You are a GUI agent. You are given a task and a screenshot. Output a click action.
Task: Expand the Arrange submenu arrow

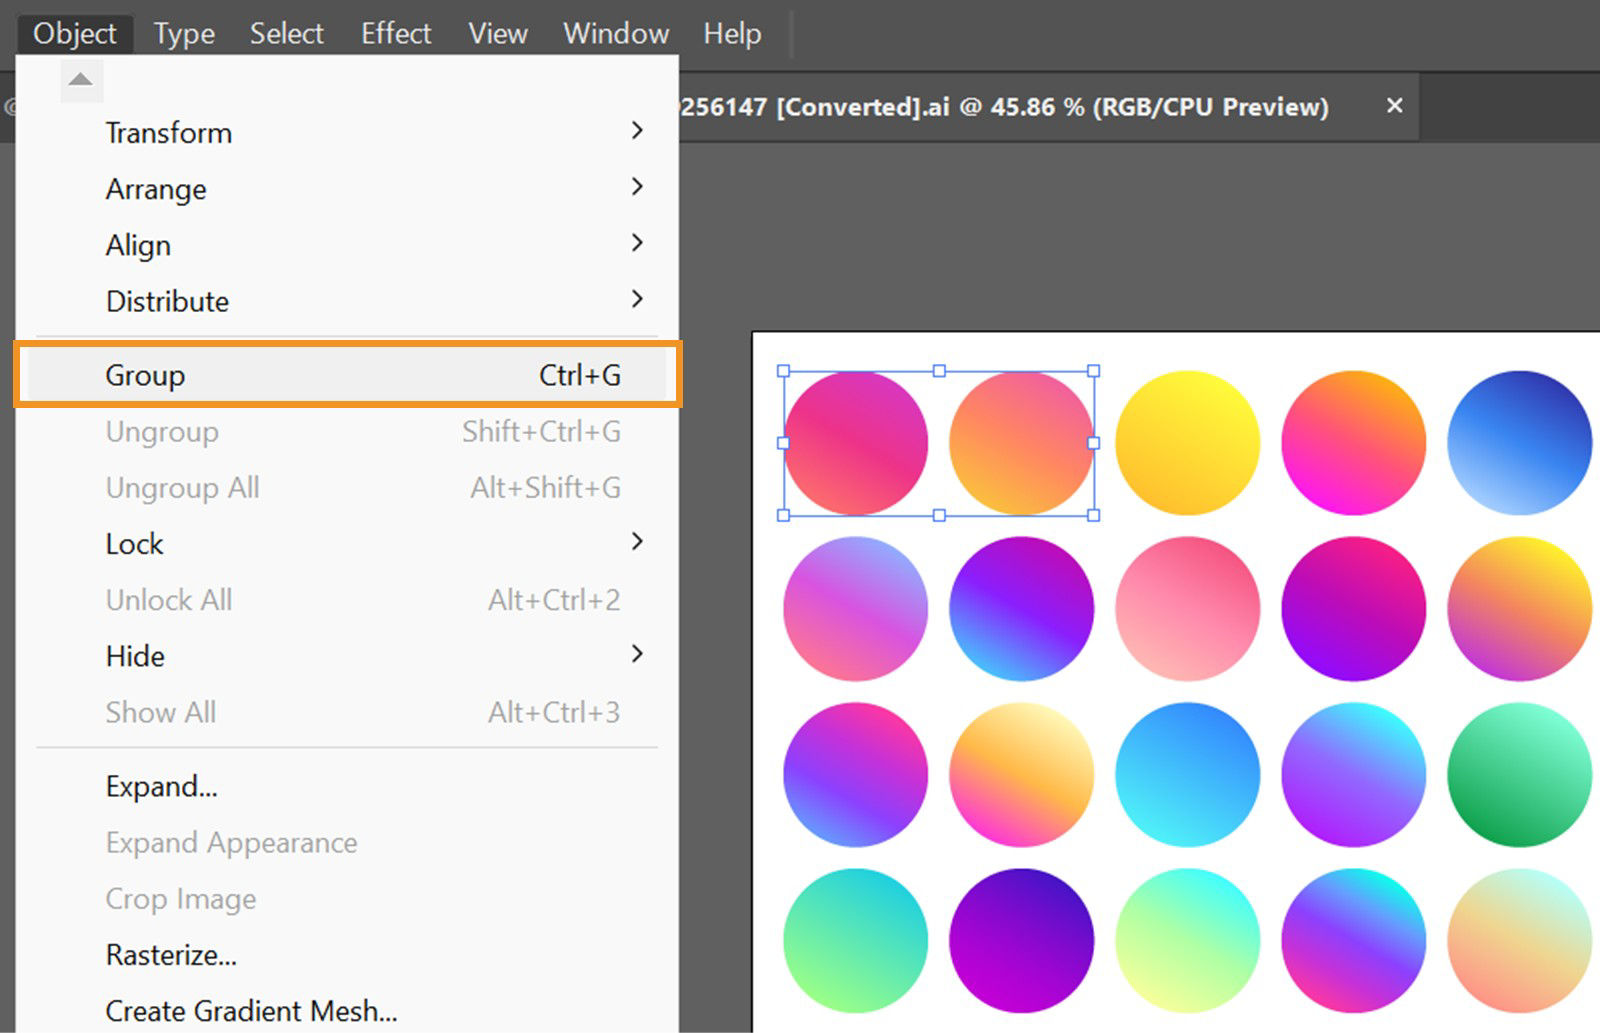[x=637, y=187]
